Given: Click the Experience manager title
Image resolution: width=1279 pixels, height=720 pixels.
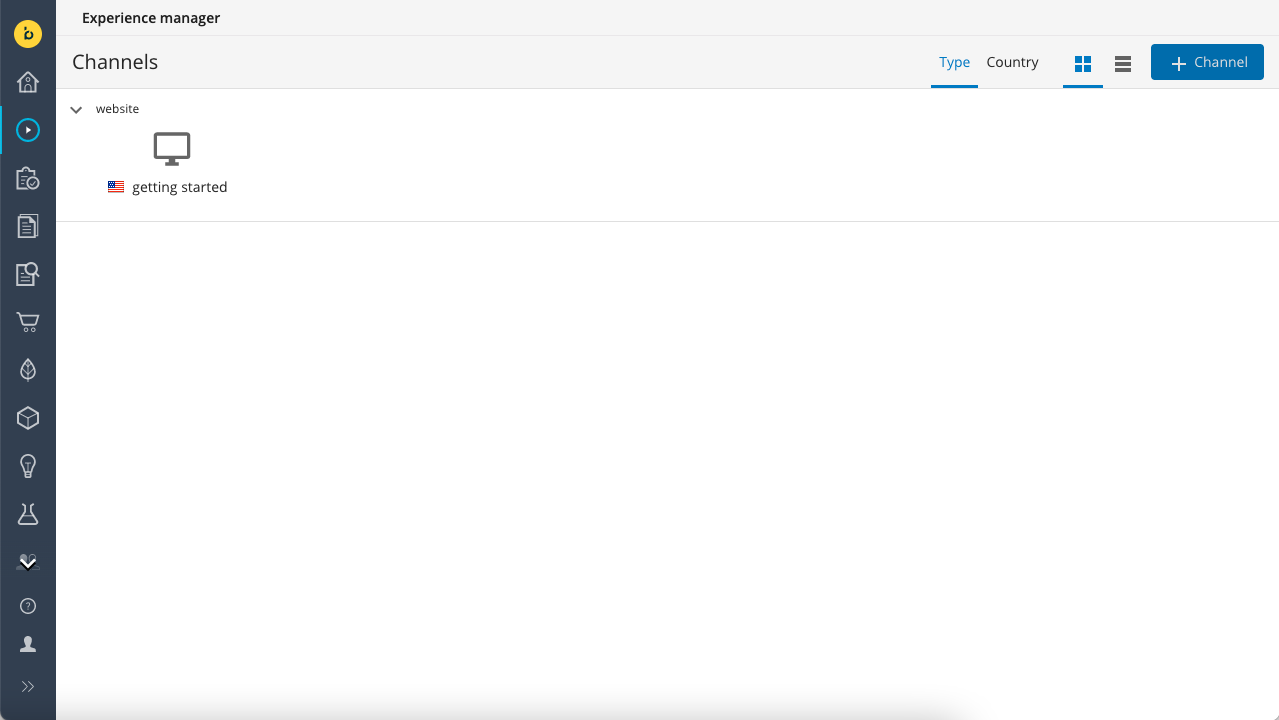Looking at the screenshot, I should 151,18.
